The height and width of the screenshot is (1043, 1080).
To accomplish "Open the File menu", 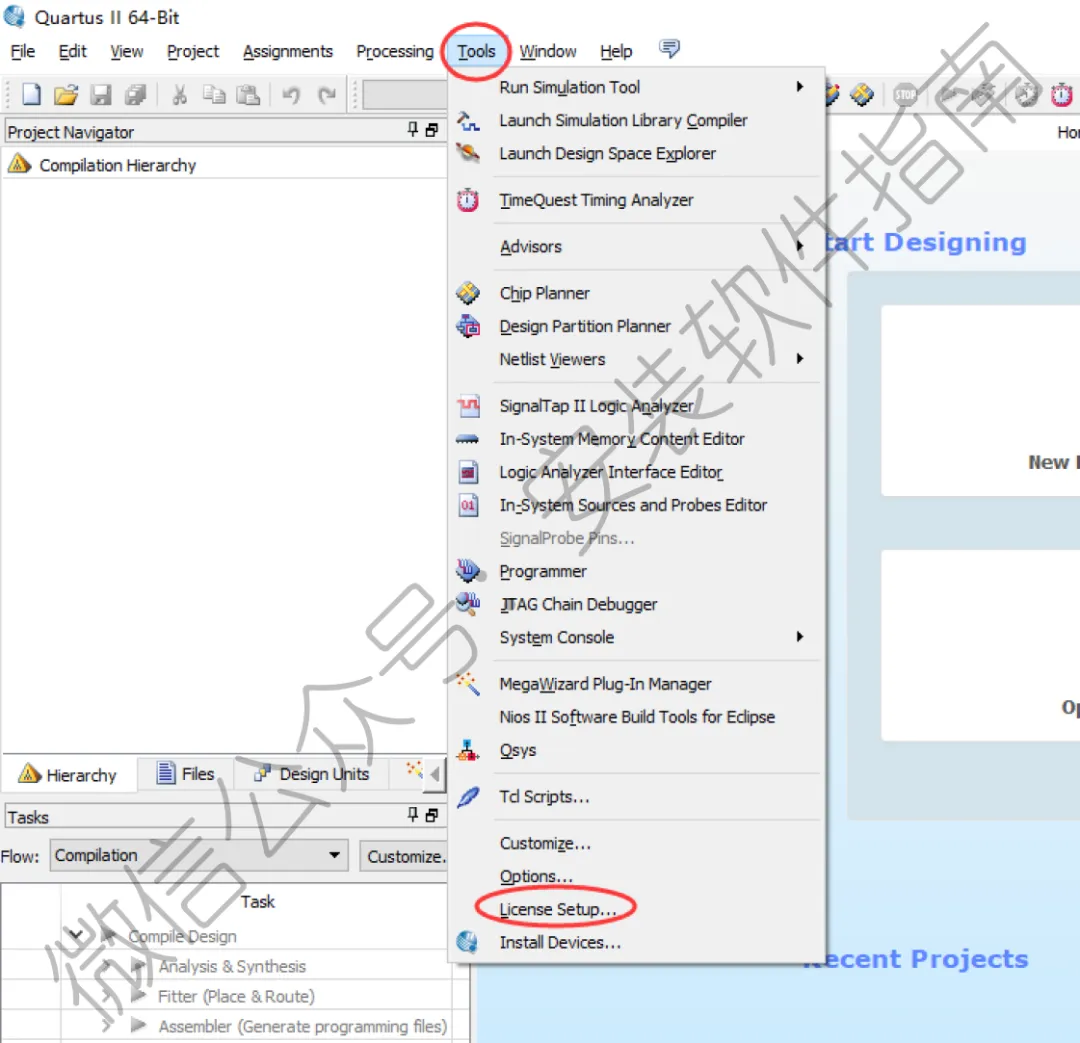I will pos(23,52).
